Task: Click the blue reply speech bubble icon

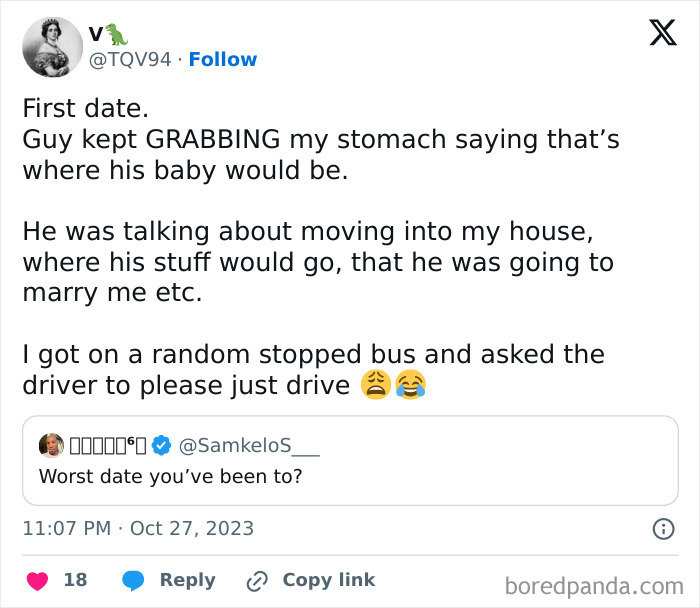Action: tap(133, 580)
